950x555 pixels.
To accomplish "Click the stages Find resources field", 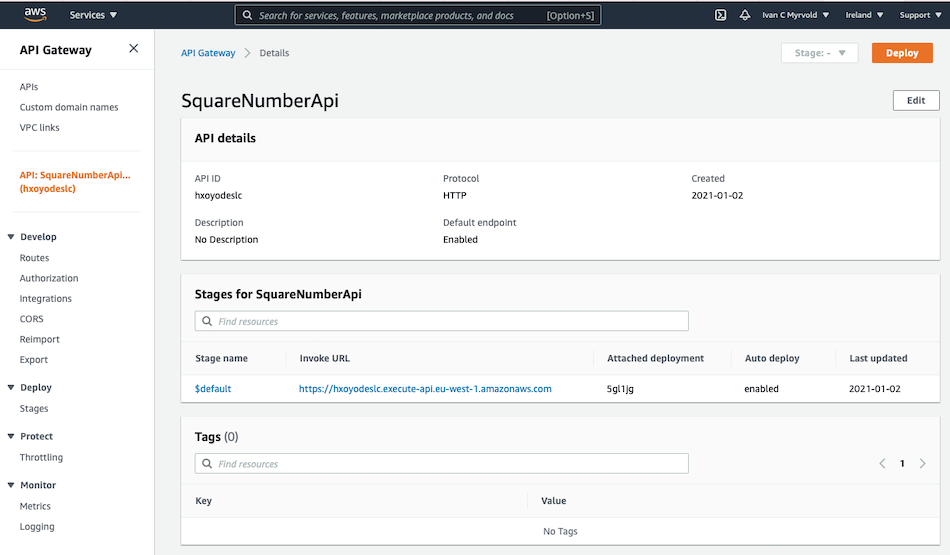I will [x=442, y=321].
